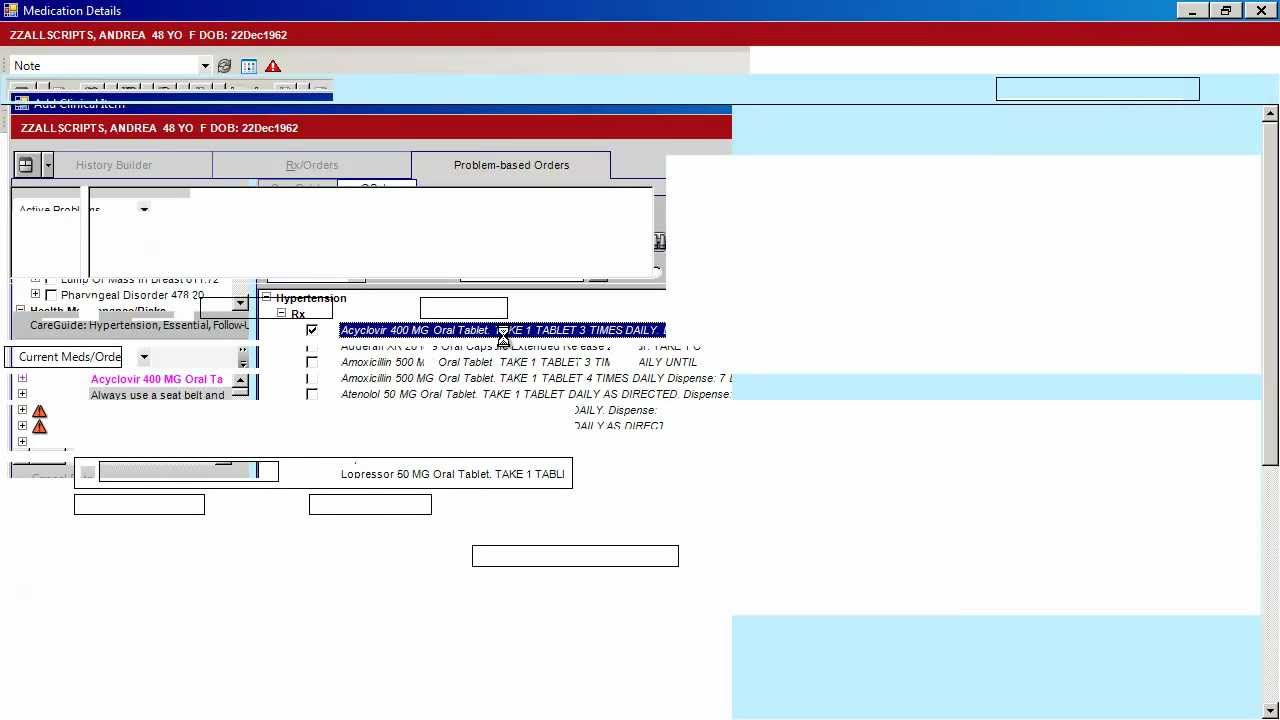Select the highlighted Acyclovir 400 MG Oral Tablet order
Viewport: 1280px width, 720px height.
click(x=502, y=330)
